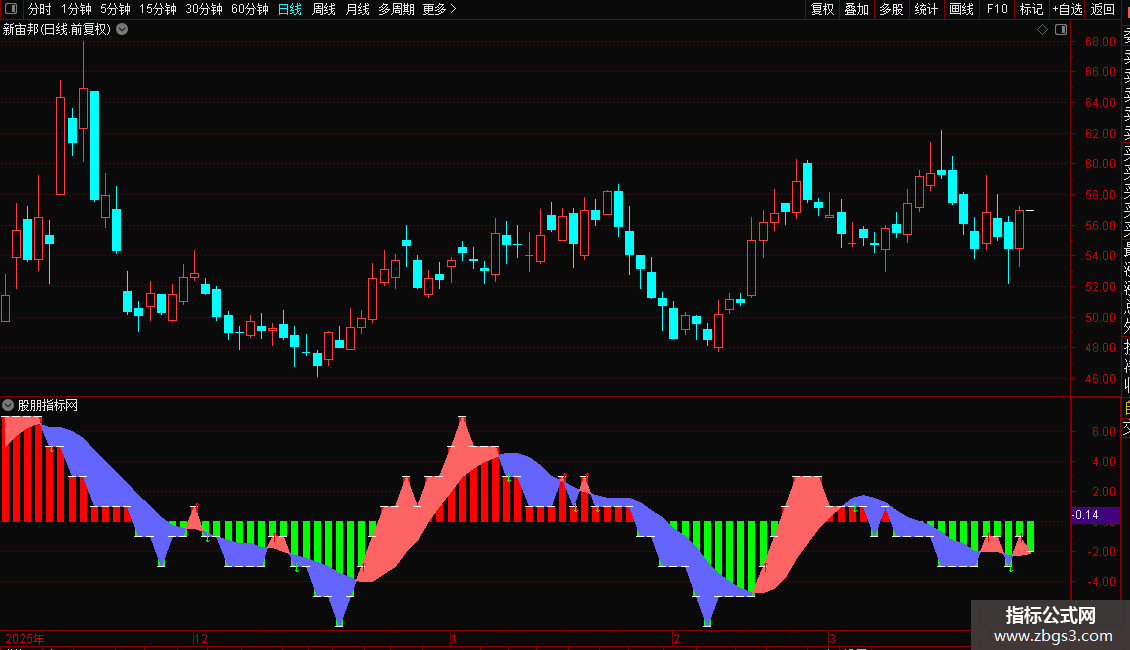Select the 30分钟 period tab

pyautogui.click(x=204, y=9)
